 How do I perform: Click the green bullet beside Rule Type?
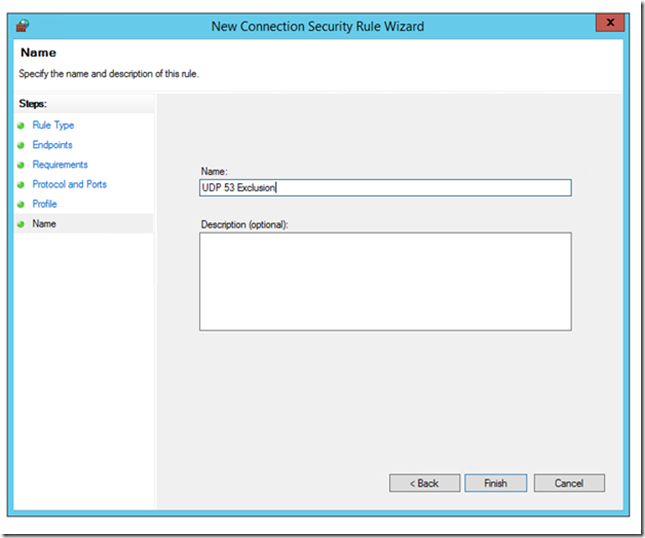[21, 125]
